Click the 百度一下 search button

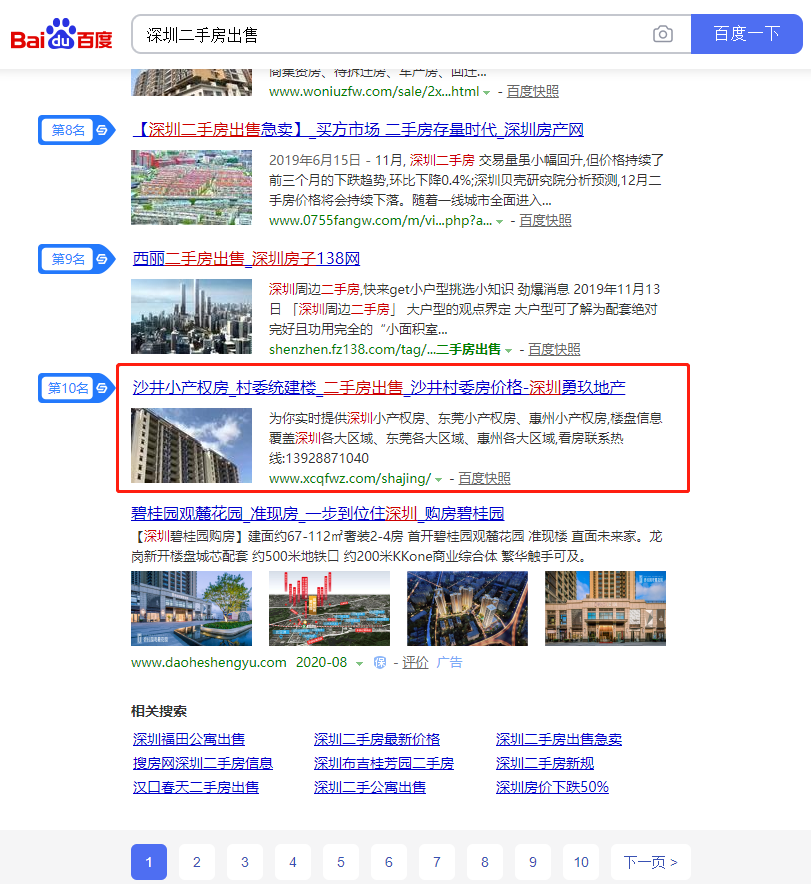pos(747,34)
